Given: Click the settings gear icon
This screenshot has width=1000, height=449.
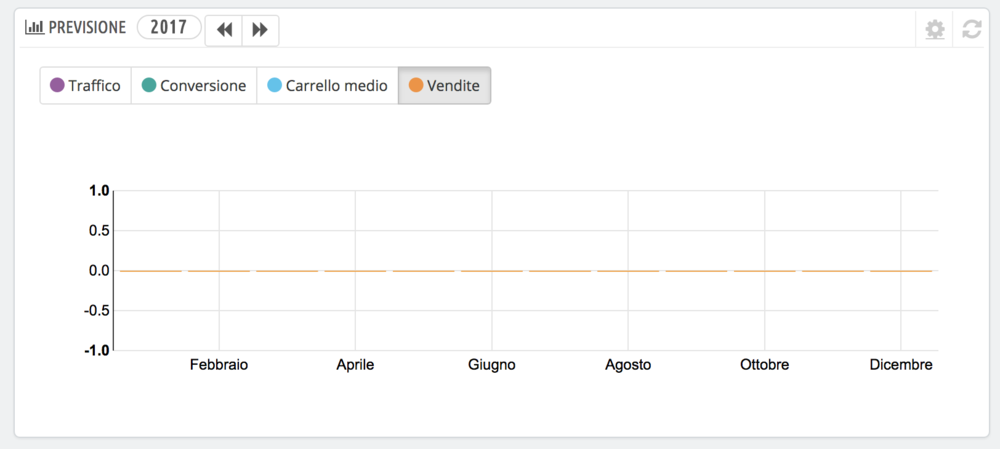Looking at the screenshot, I should tap(935, 30).
